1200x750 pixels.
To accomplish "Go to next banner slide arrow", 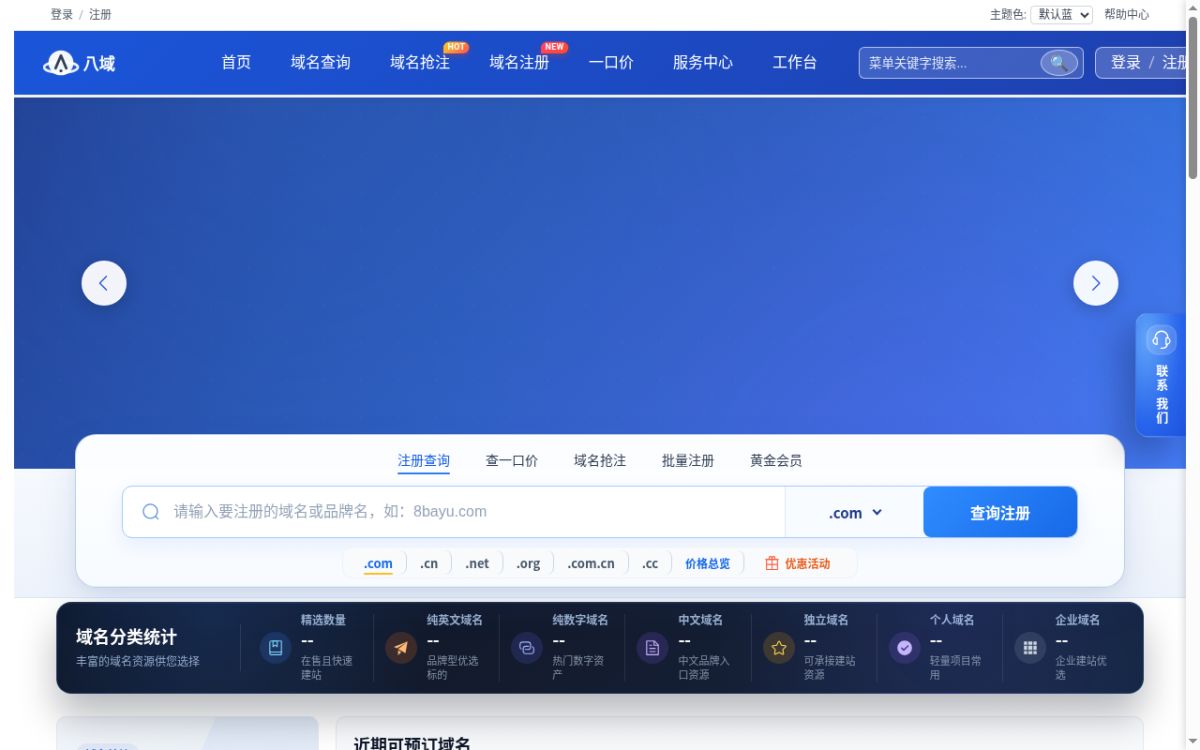I will click(1095, 283).
